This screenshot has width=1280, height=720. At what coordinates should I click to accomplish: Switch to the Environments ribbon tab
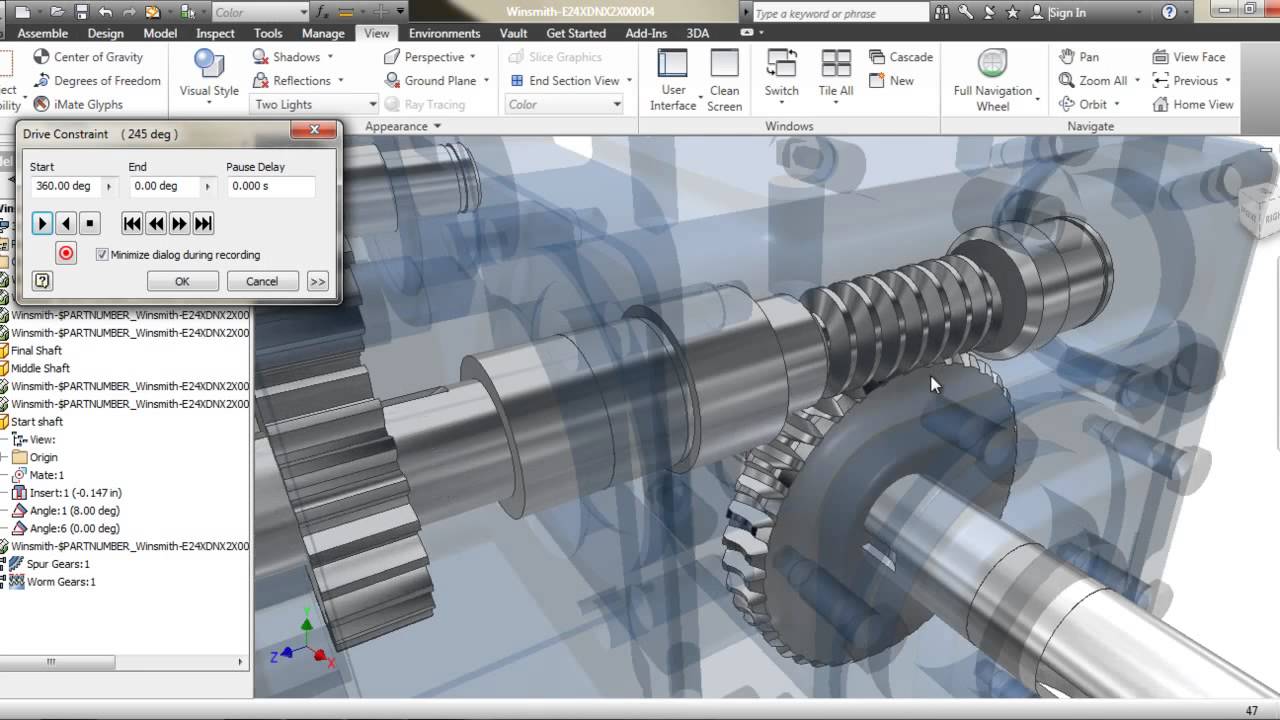click(444, 33)
